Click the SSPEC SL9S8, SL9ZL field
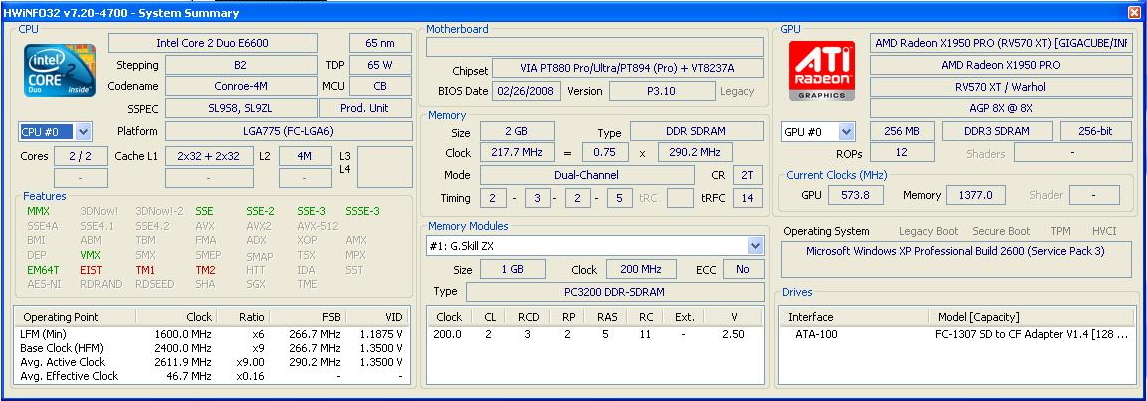The width and height of the screenshot is (1147, 401). pyautogui.click(x=241, y=108)
